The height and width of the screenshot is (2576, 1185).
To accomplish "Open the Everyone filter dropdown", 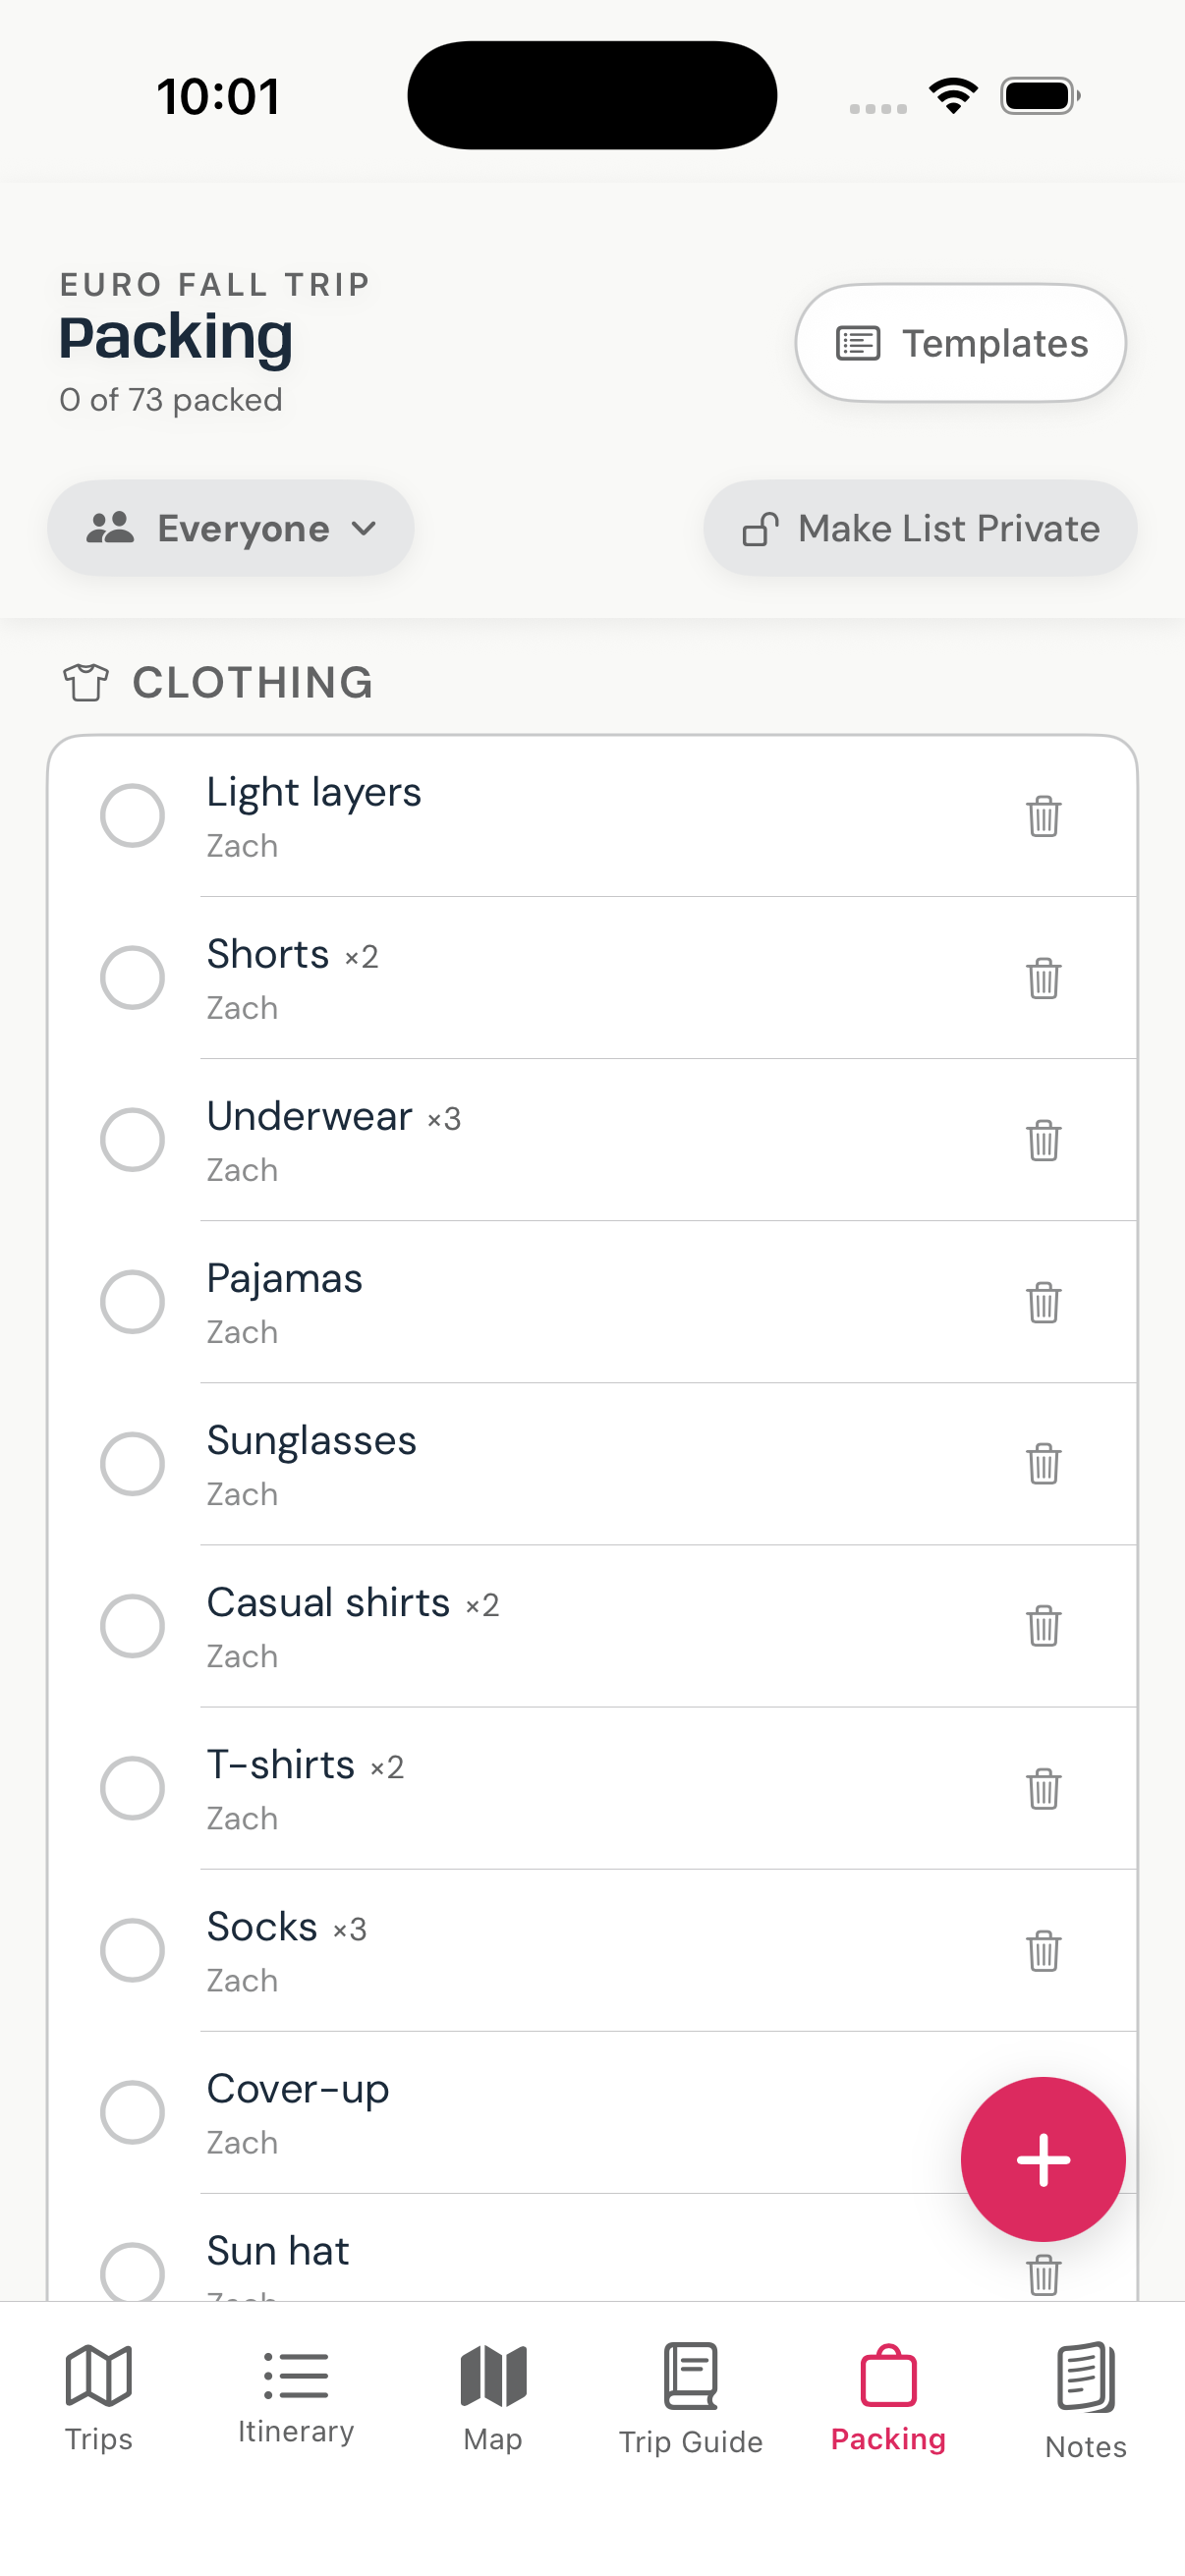I will pyautogui.click(x=231, y=528).
